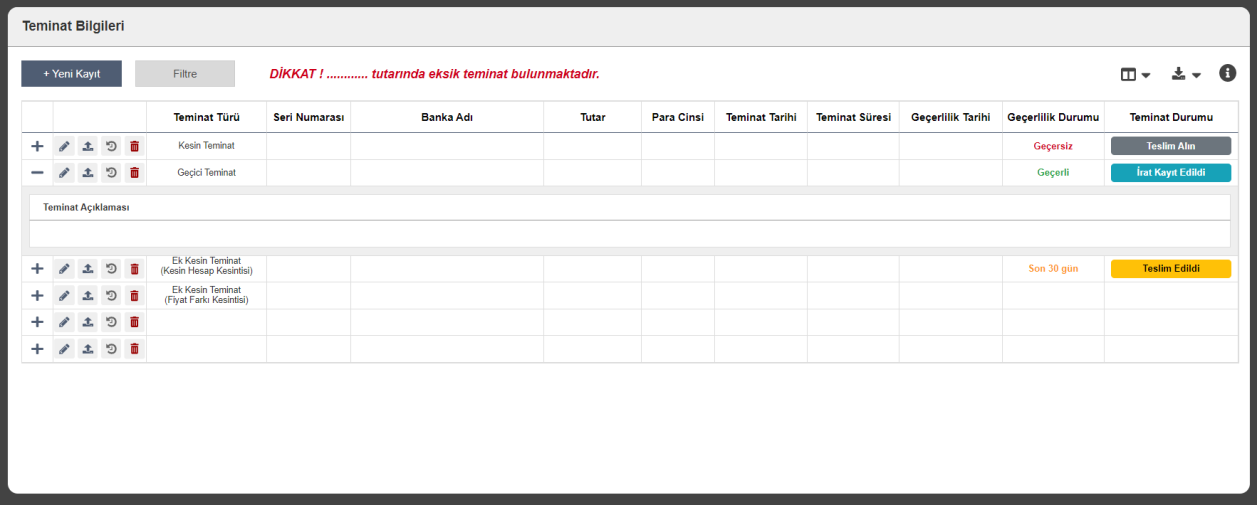Click the trash icon for Kesin Hesap Kesintisi row
The image size is (1257, 505).
click(135, 269)
